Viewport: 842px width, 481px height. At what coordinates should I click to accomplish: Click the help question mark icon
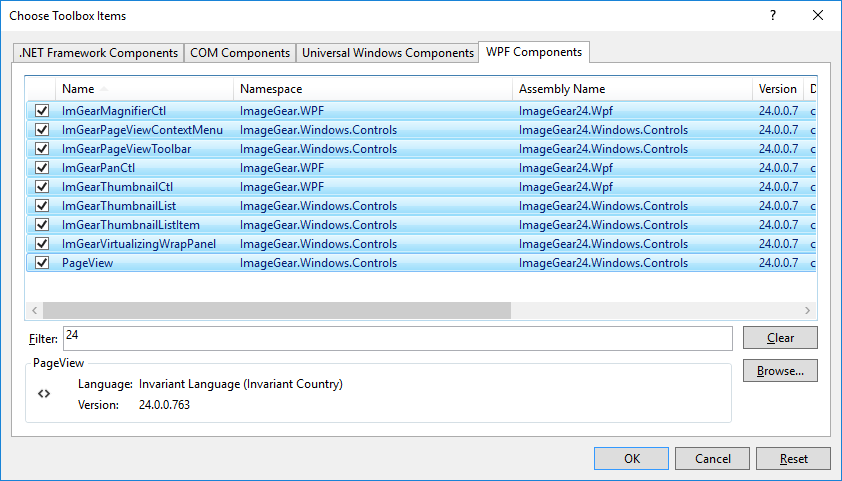(773, 16)
